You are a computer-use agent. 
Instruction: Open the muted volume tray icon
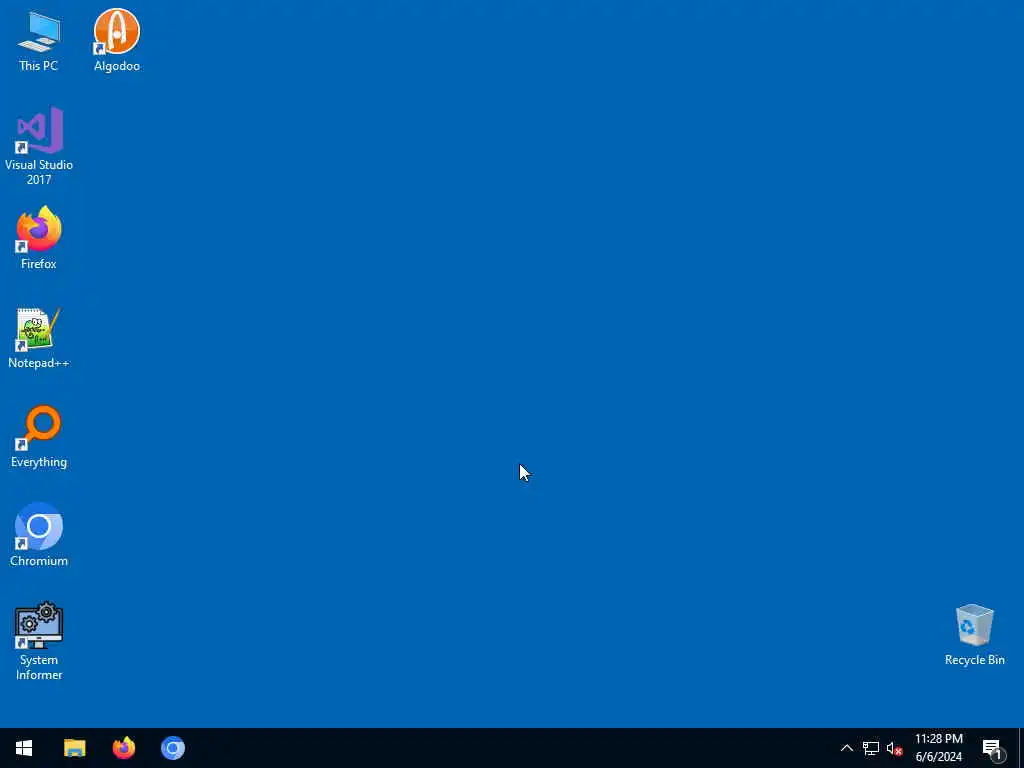point(894,748)
